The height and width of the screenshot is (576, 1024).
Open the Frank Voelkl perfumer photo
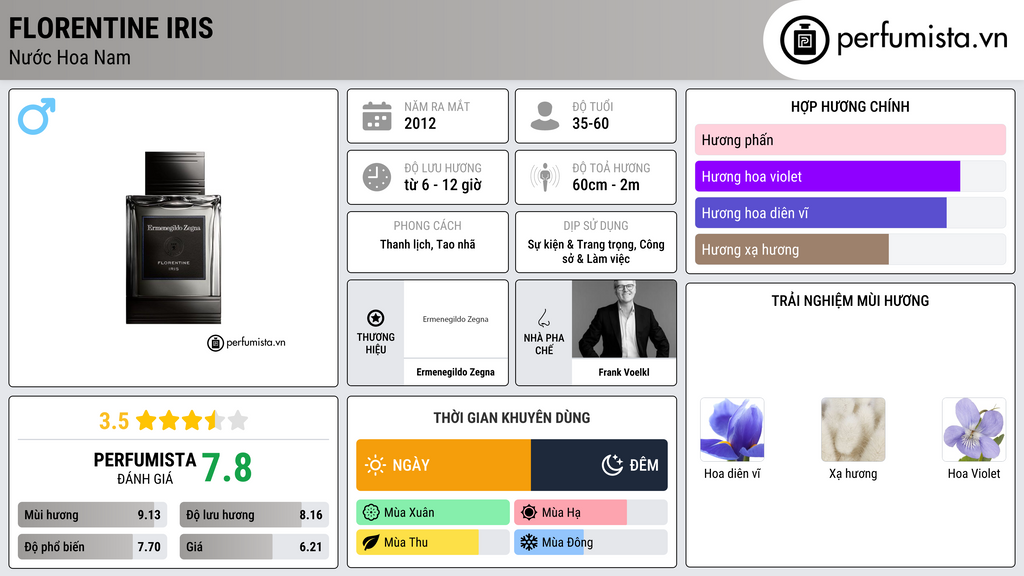pos(624,319)
